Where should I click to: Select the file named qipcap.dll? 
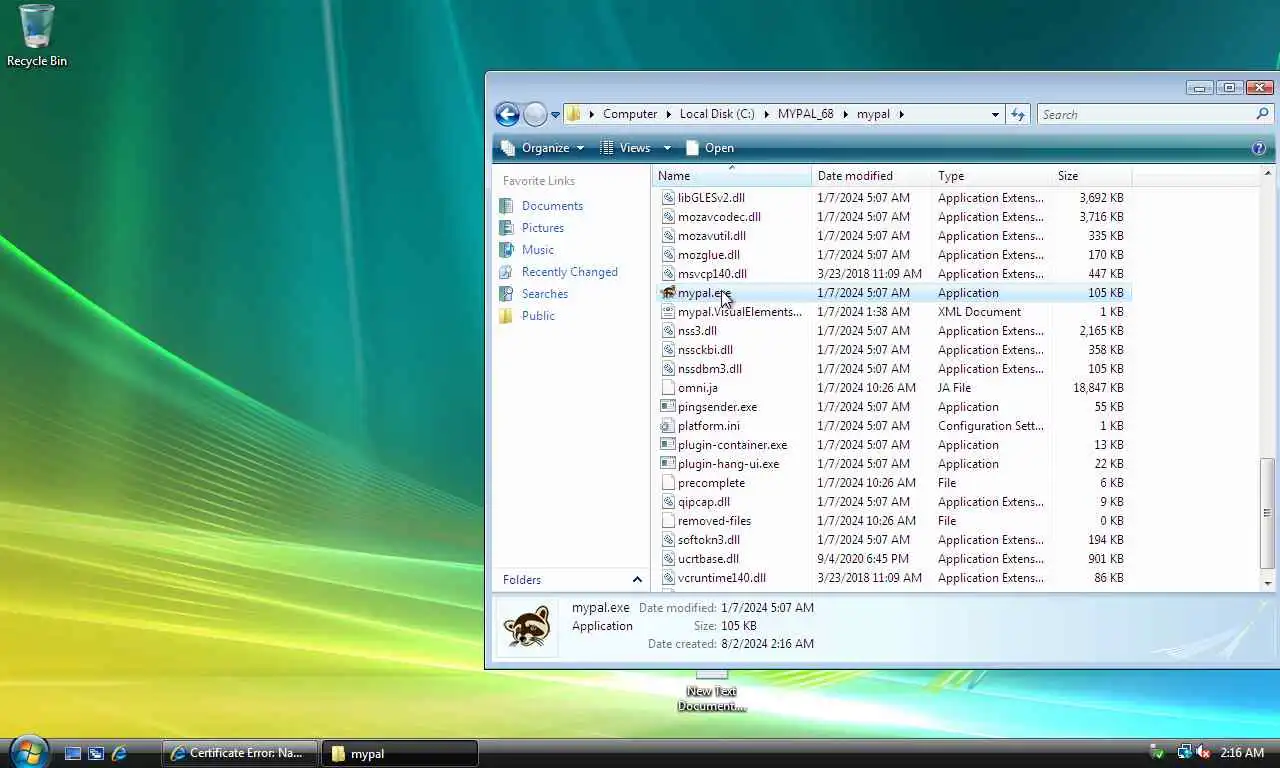pyautogui.click(x=704, y=502)
